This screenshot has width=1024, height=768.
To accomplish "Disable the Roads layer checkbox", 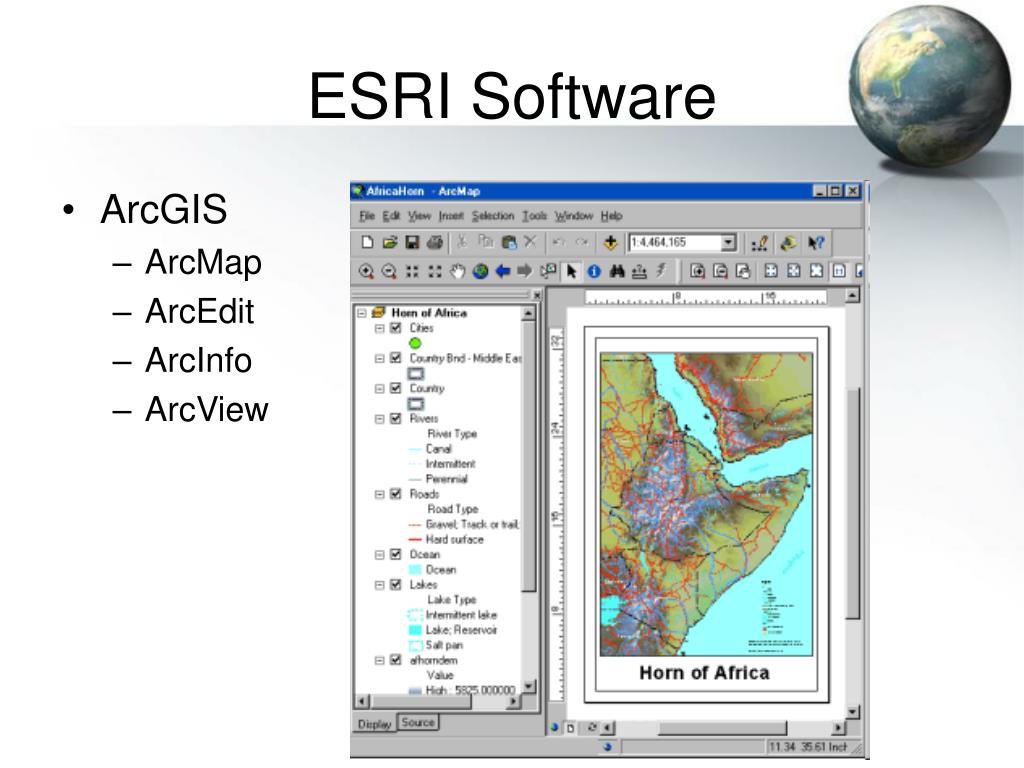I will (x=396, y=494).
